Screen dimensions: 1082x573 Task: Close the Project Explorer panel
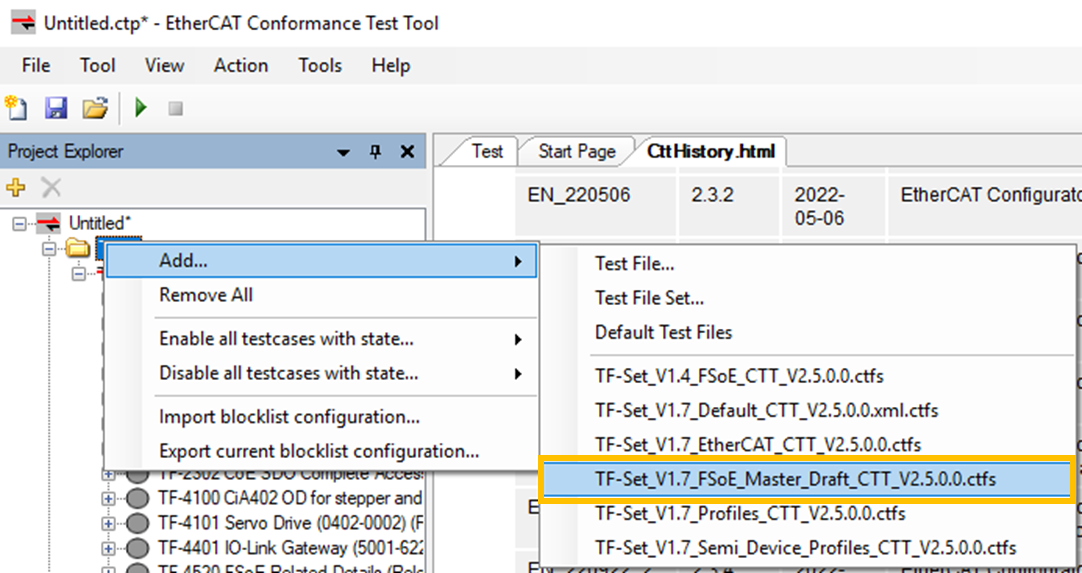tap(407, 152)
